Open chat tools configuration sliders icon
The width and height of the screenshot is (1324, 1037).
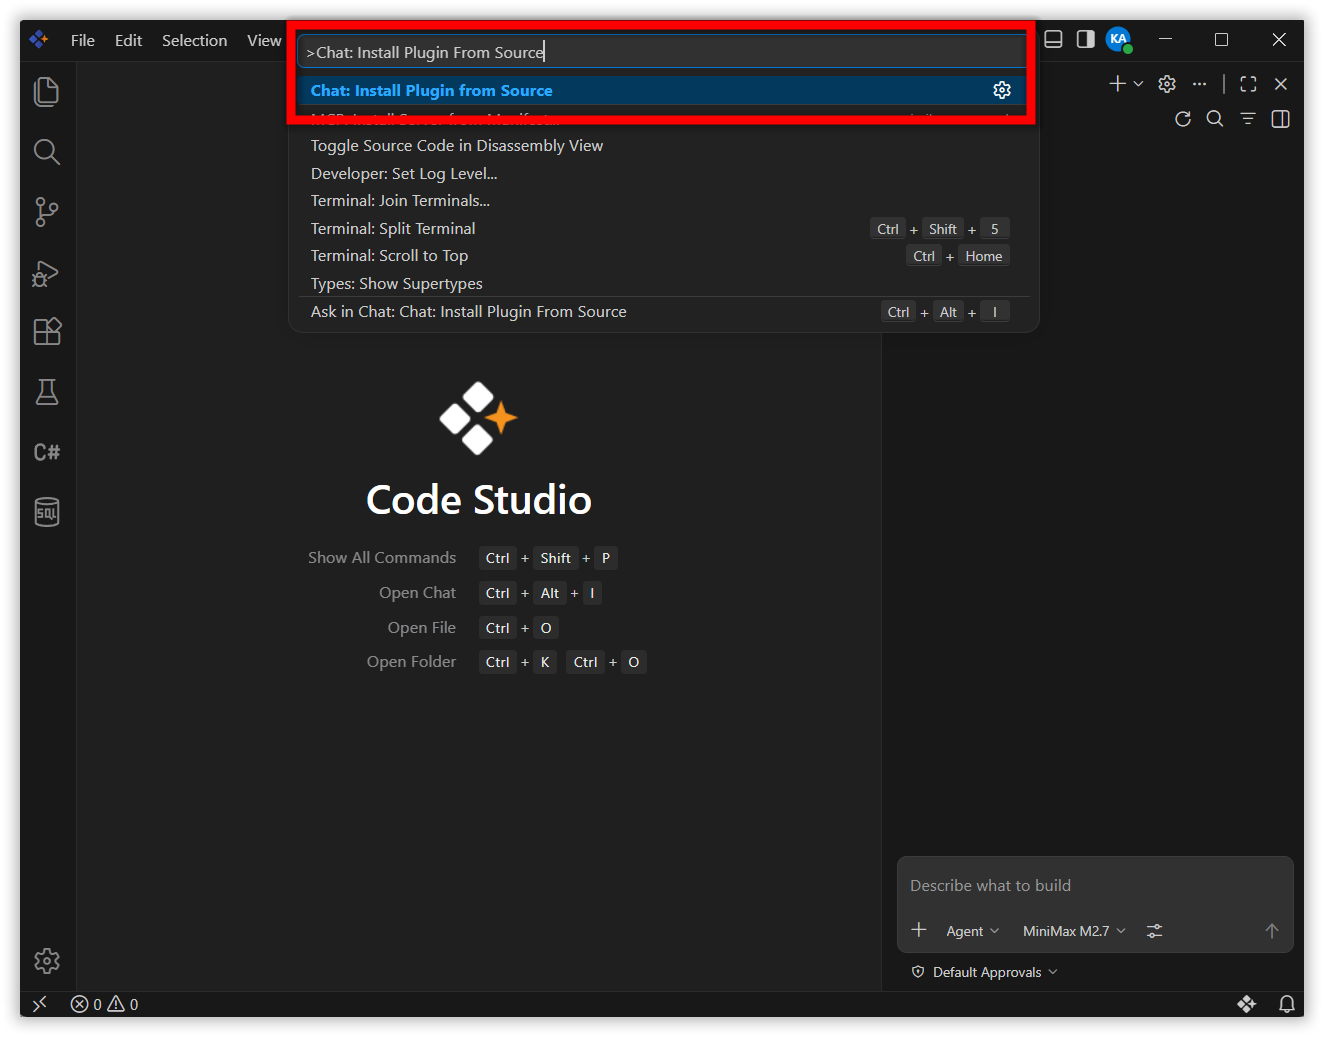(1155, 931)
